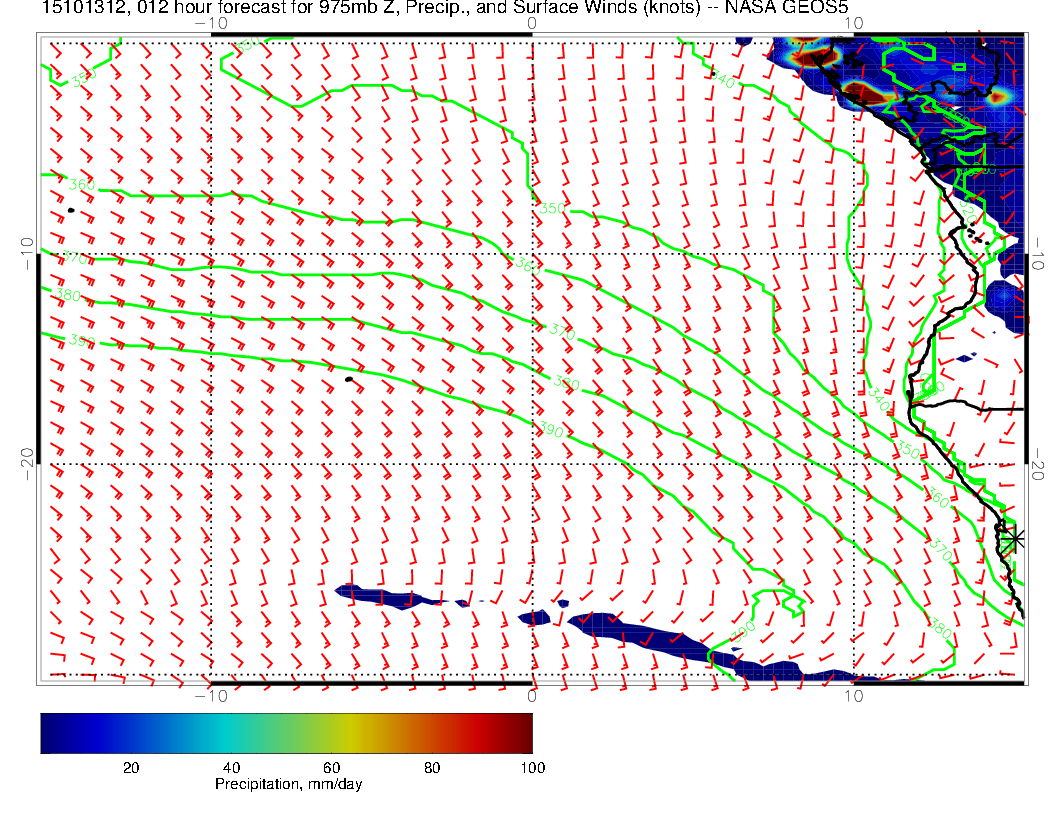Click the colorbar tick label 60
1056x816 pixels.
point(331,767)
